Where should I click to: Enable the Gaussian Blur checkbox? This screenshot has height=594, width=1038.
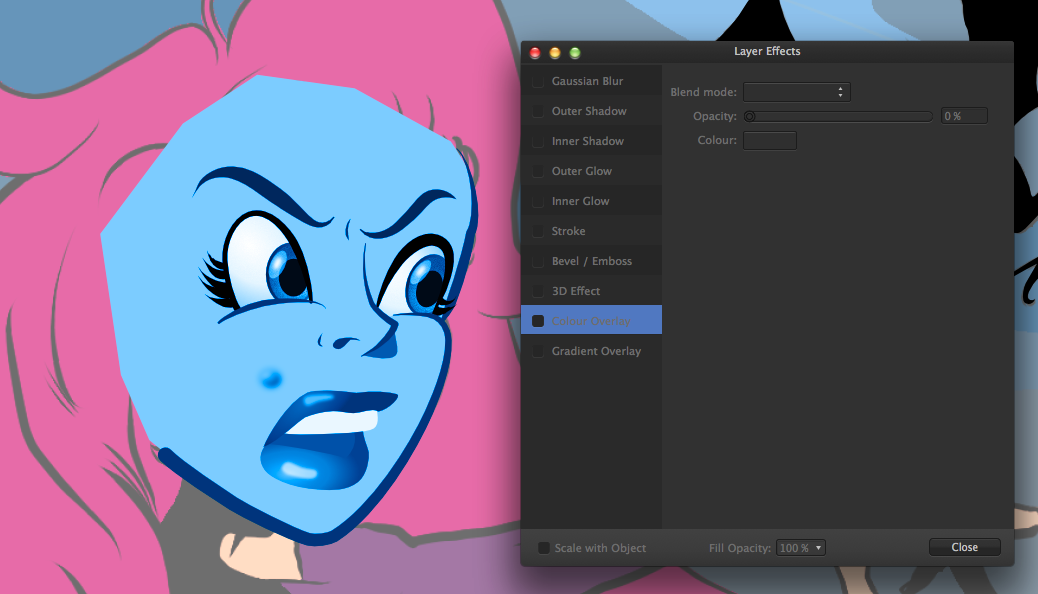point(538,81)
